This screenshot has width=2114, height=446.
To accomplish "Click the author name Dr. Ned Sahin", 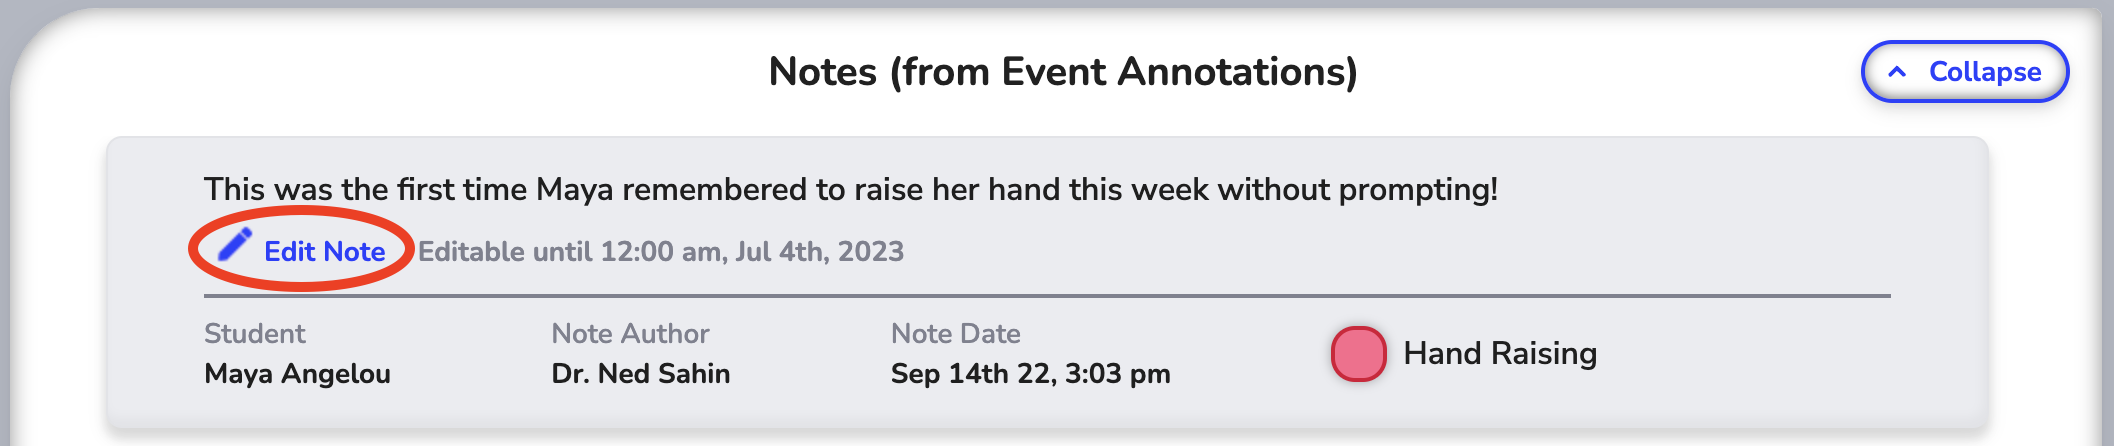I will pyautogui.click(x=641, y=374).
